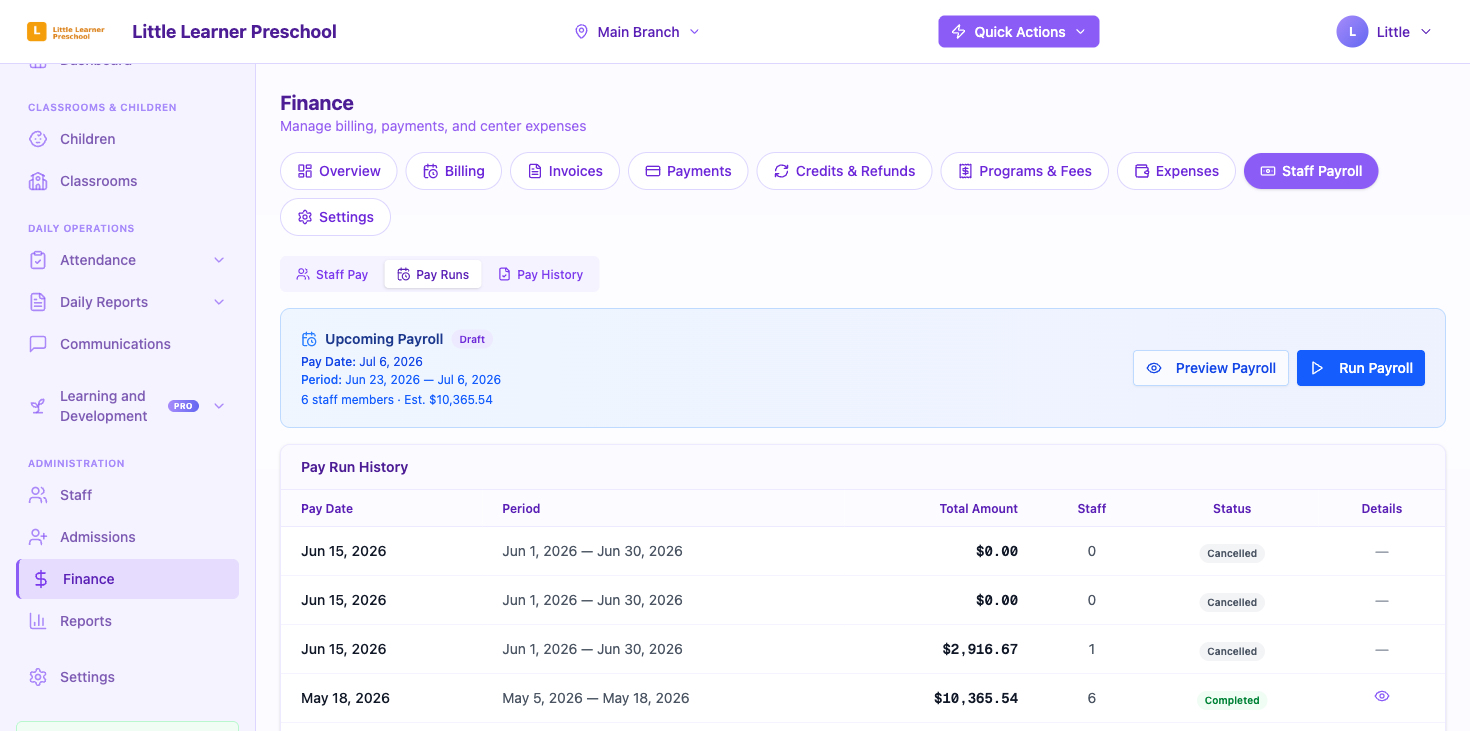The image size is (1470, 731).
Task: Click the Communications chat bubble icon
Action: click(38, 344)
